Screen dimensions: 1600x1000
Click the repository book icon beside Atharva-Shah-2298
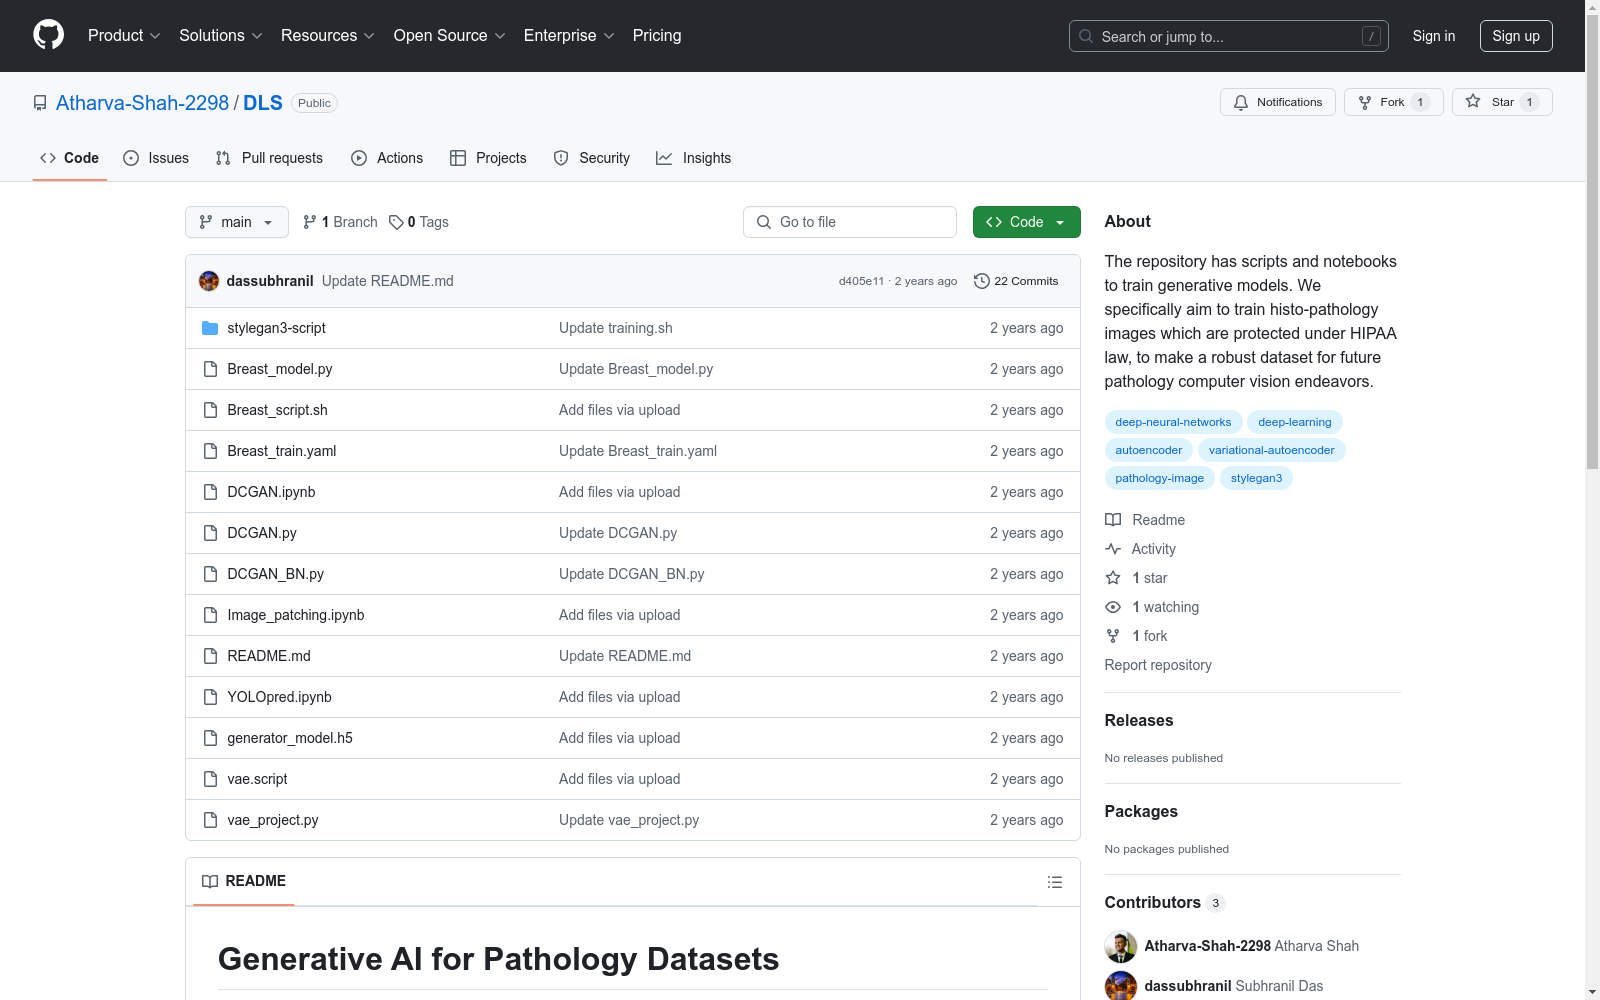tap(40, 103)
